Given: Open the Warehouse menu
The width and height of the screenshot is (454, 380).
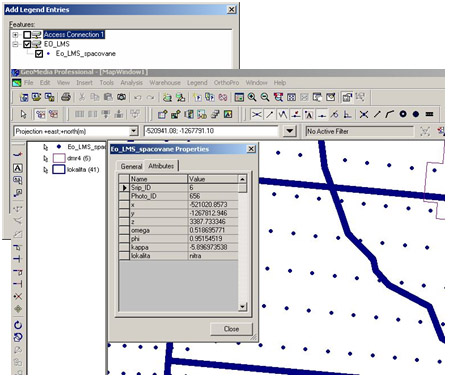Looking at the screenshot, I should 165,83.
